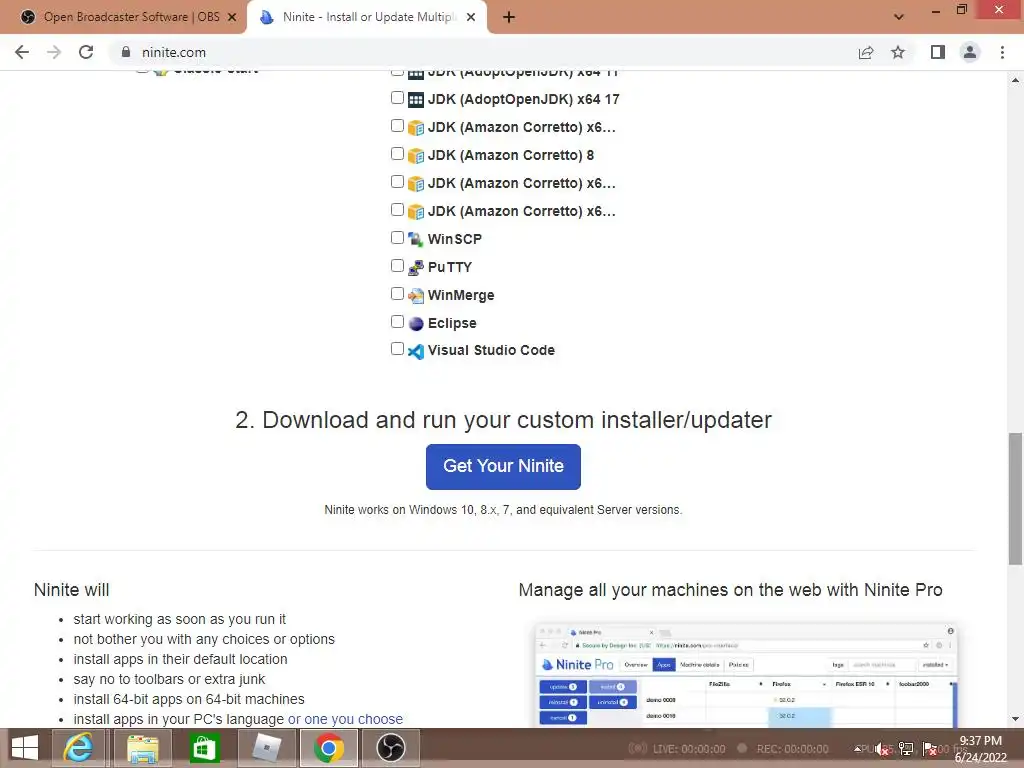Screen dimensions: 1024x768
Task: Click the WinSCP app icon
Action: point(416,240)
